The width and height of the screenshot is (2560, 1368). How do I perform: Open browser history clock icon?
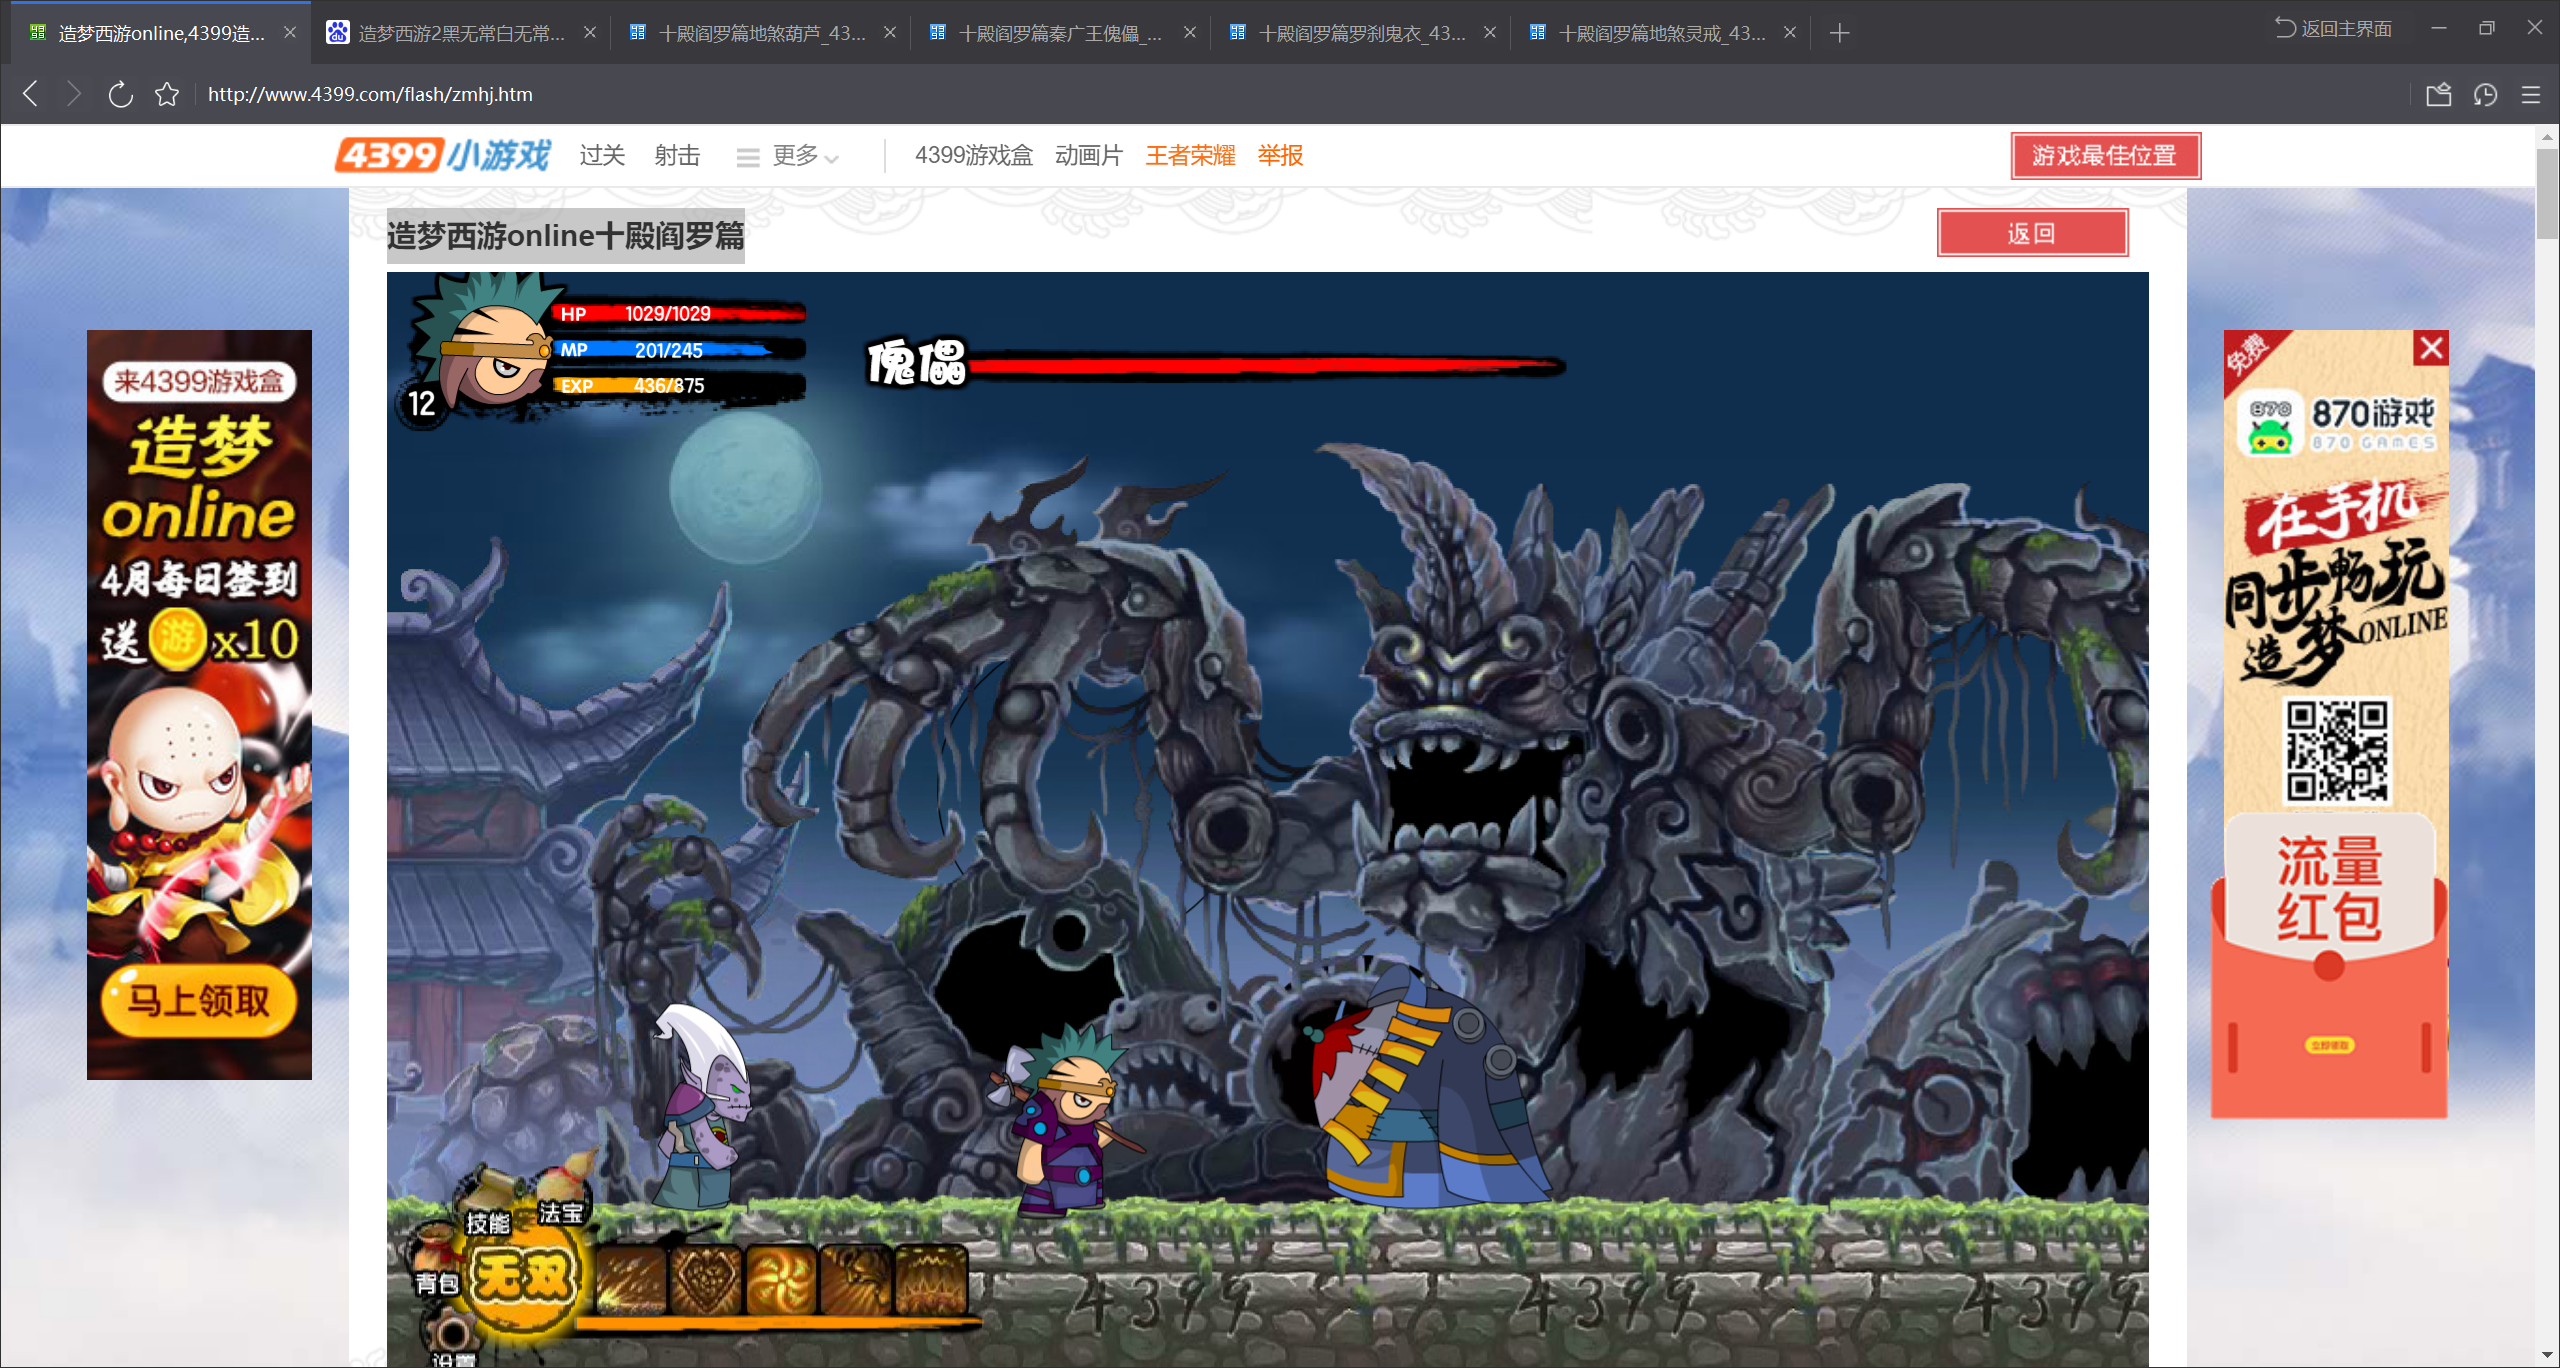coord(2485,95)
